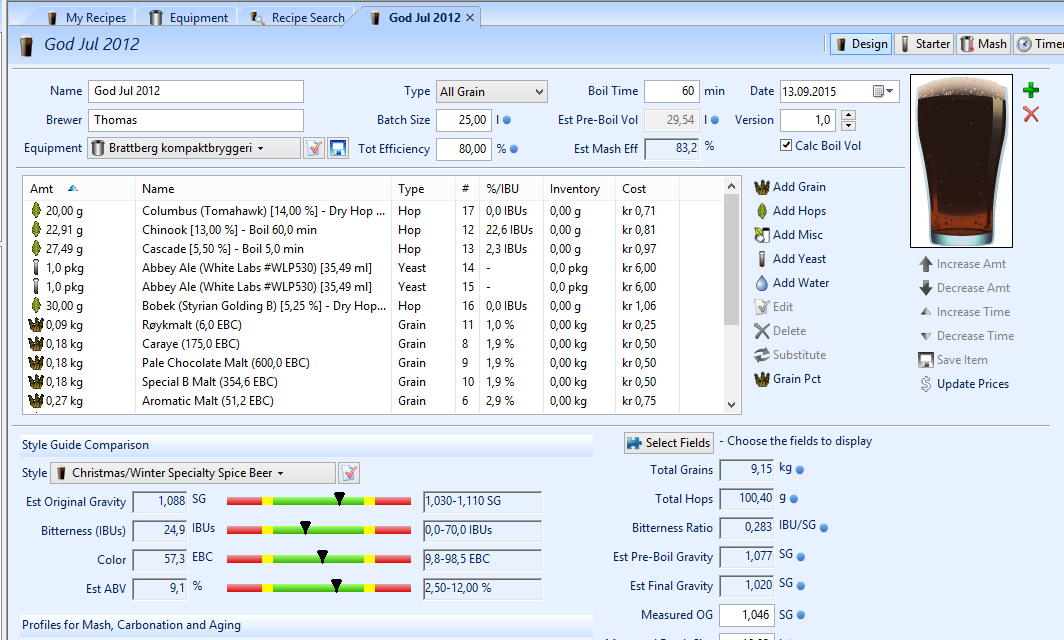This screenshot has height=640, width=1064.
Task: Click the Est Original Gravity range slider marker
Action: [340, 498]
